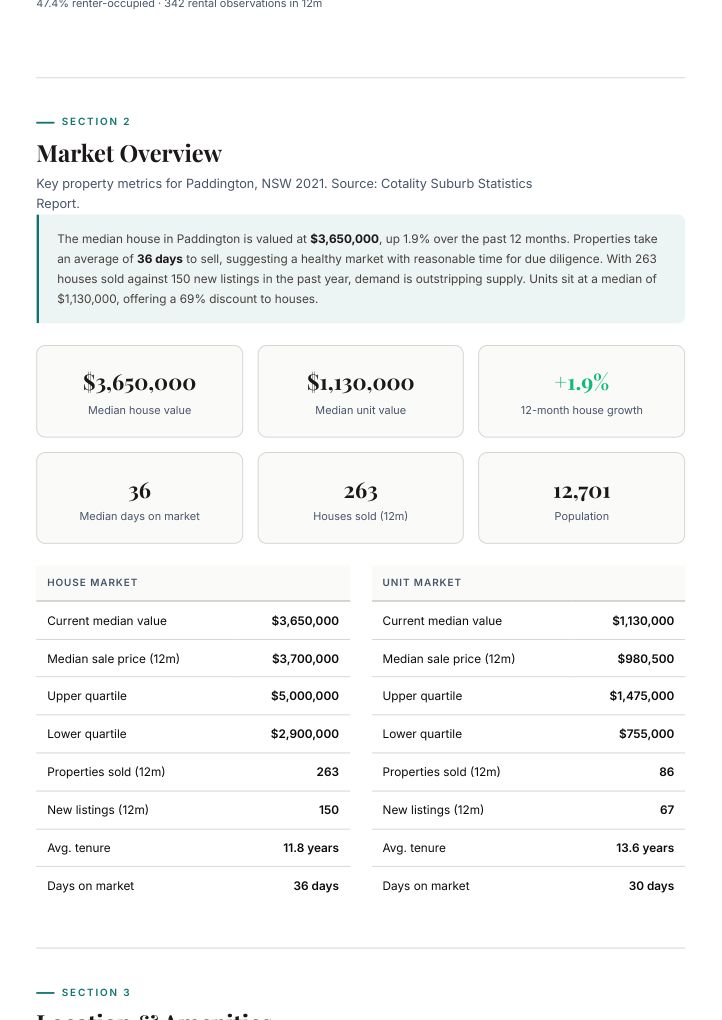Click the 36 Median days on market card

tap(139, 498)
